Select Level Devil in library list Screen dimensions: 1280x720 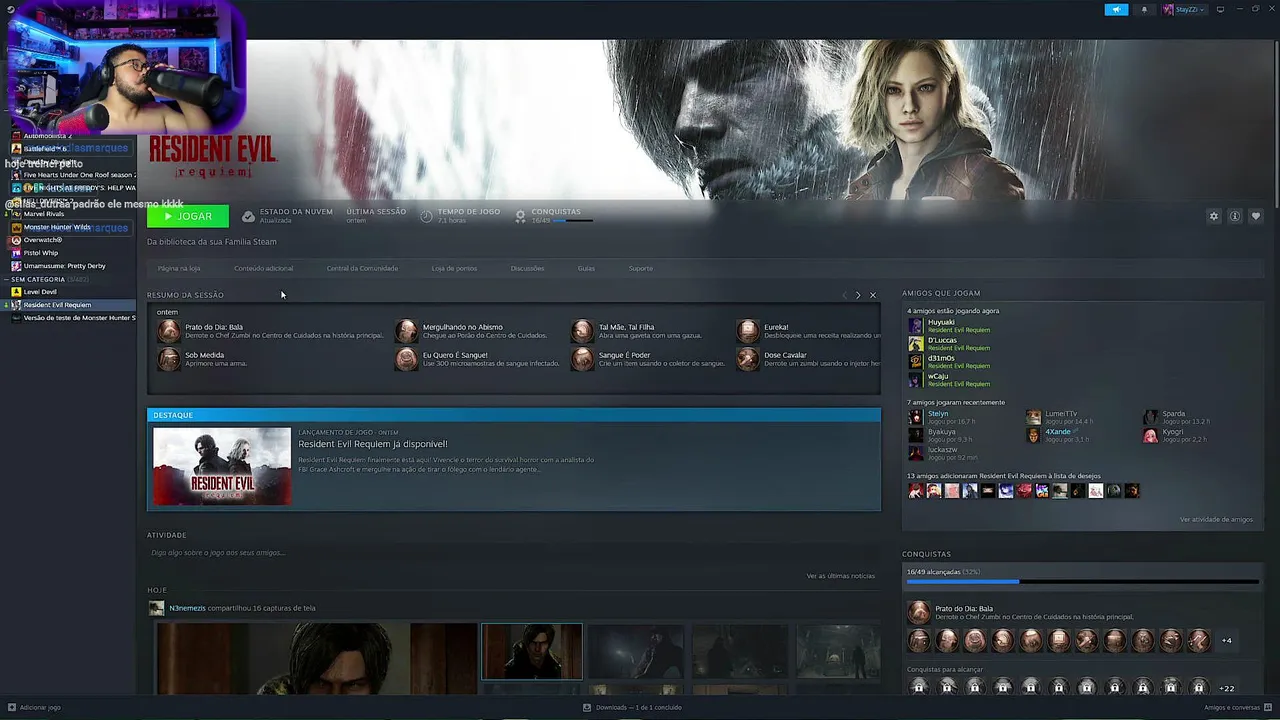[40, 292]
